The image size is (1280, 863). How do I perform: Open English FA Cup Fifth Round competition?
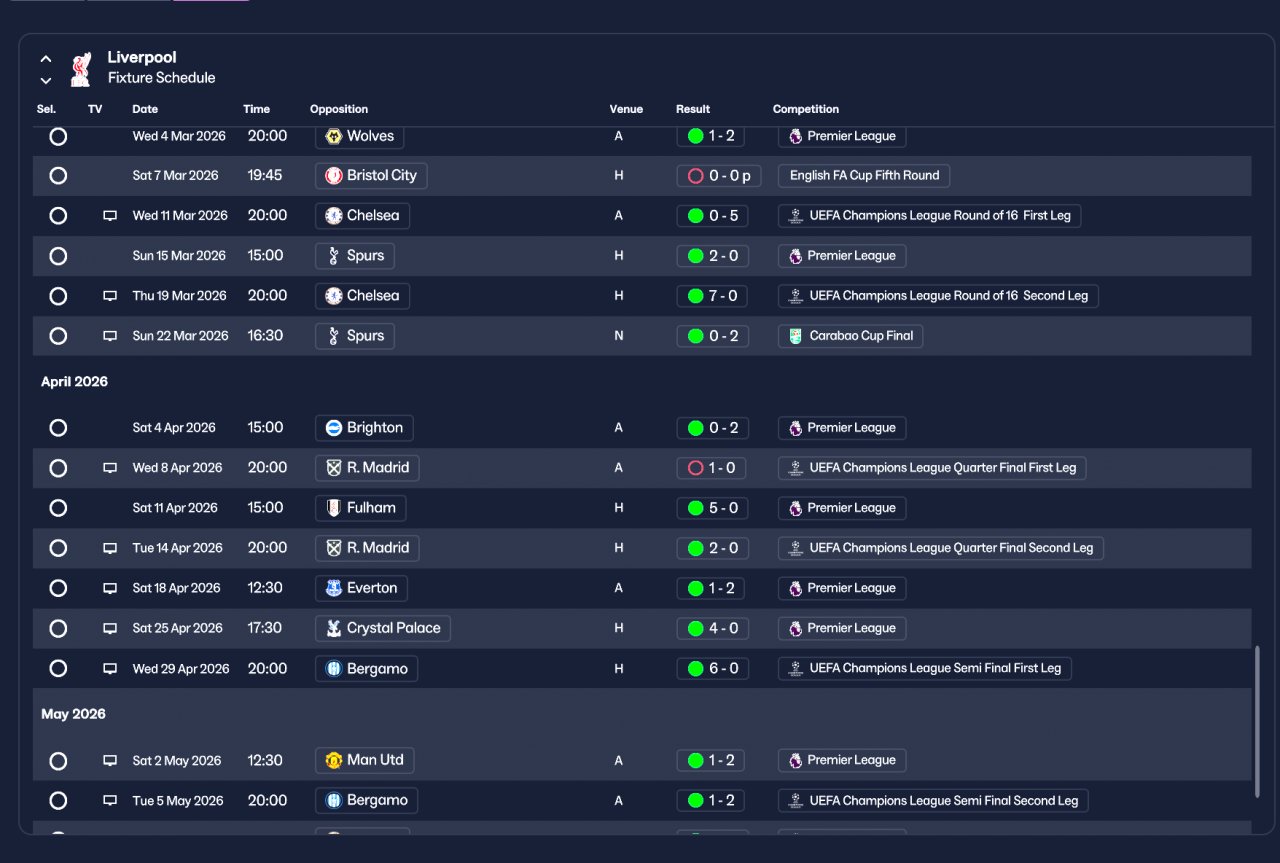pyautogui.click(x=864, y=176)
